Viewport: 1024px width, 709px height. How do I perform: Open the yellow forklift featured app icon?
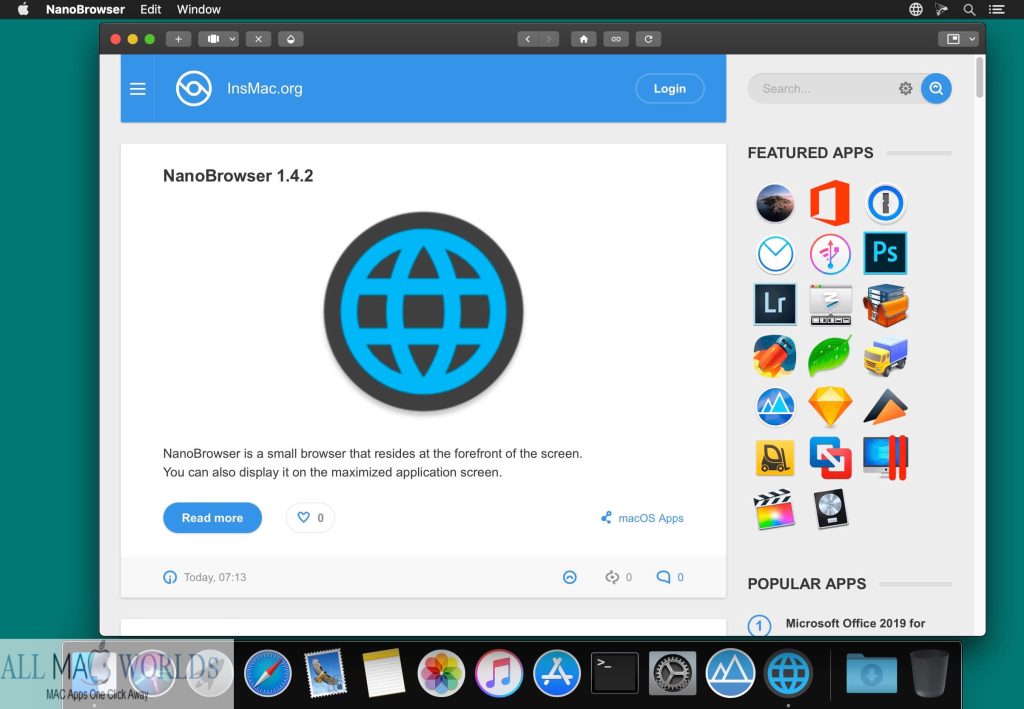pyautogui.click(x=775, y=457)
